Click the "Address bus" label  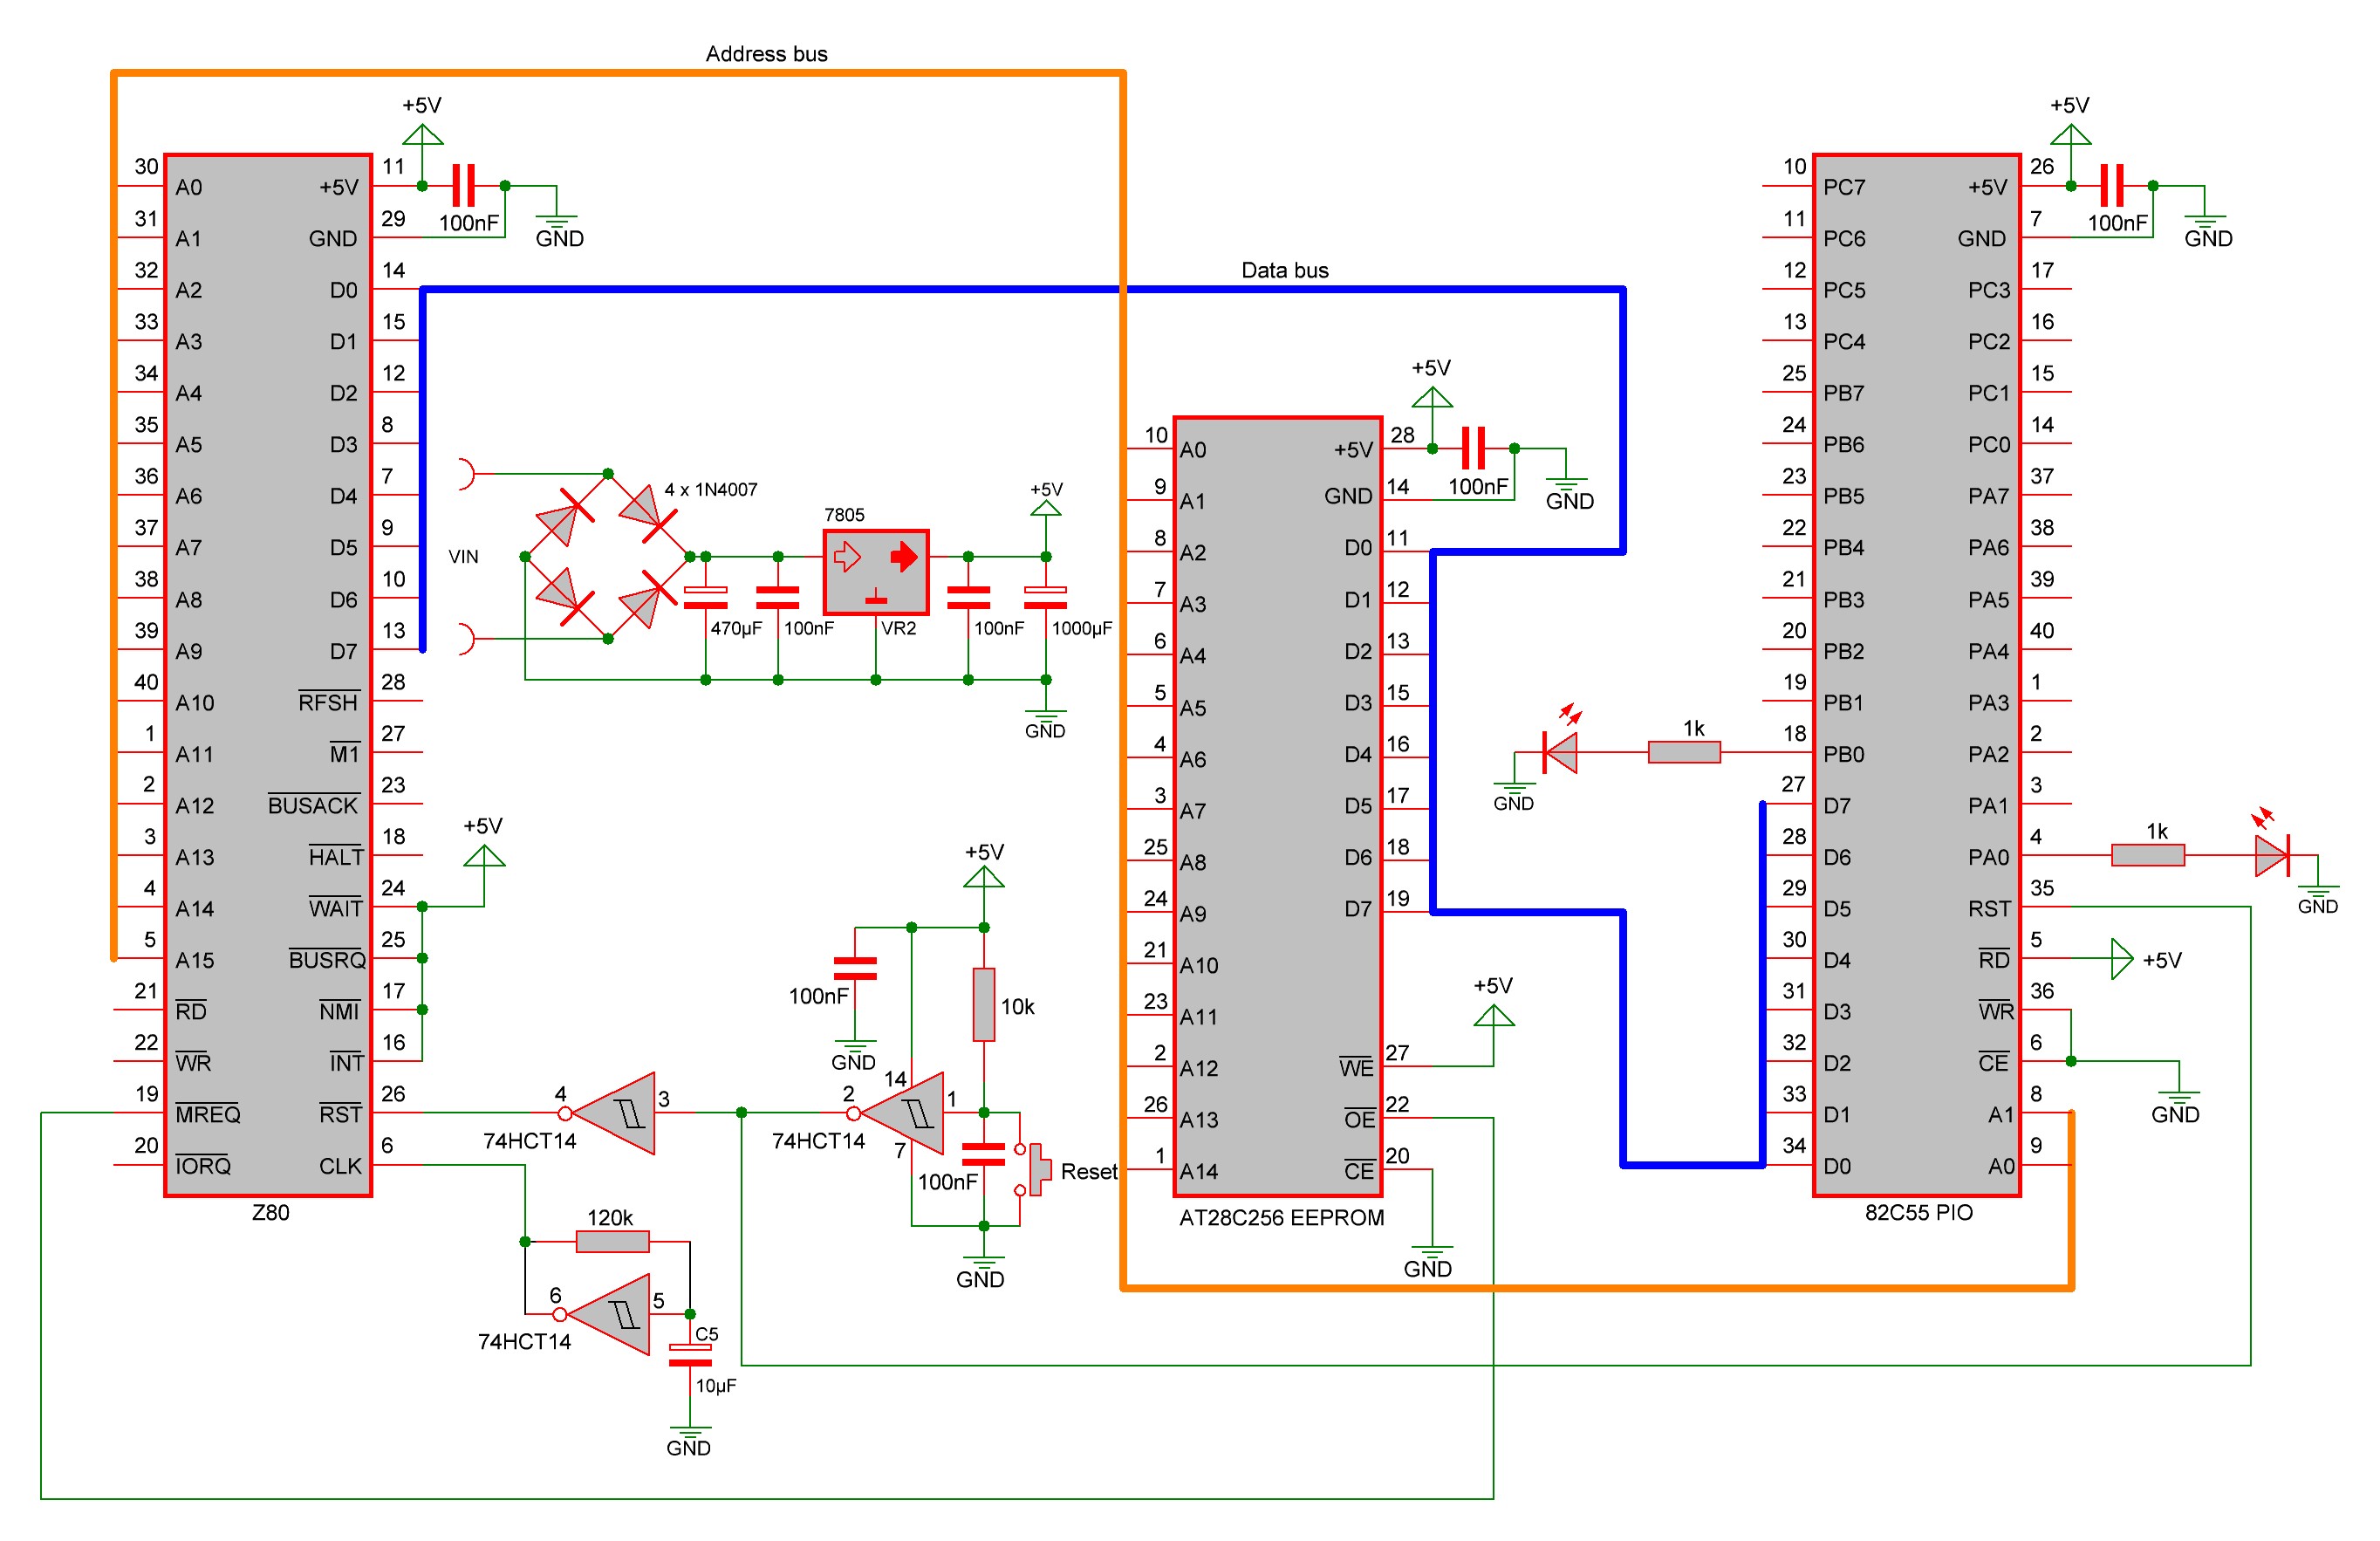point(766,54)
